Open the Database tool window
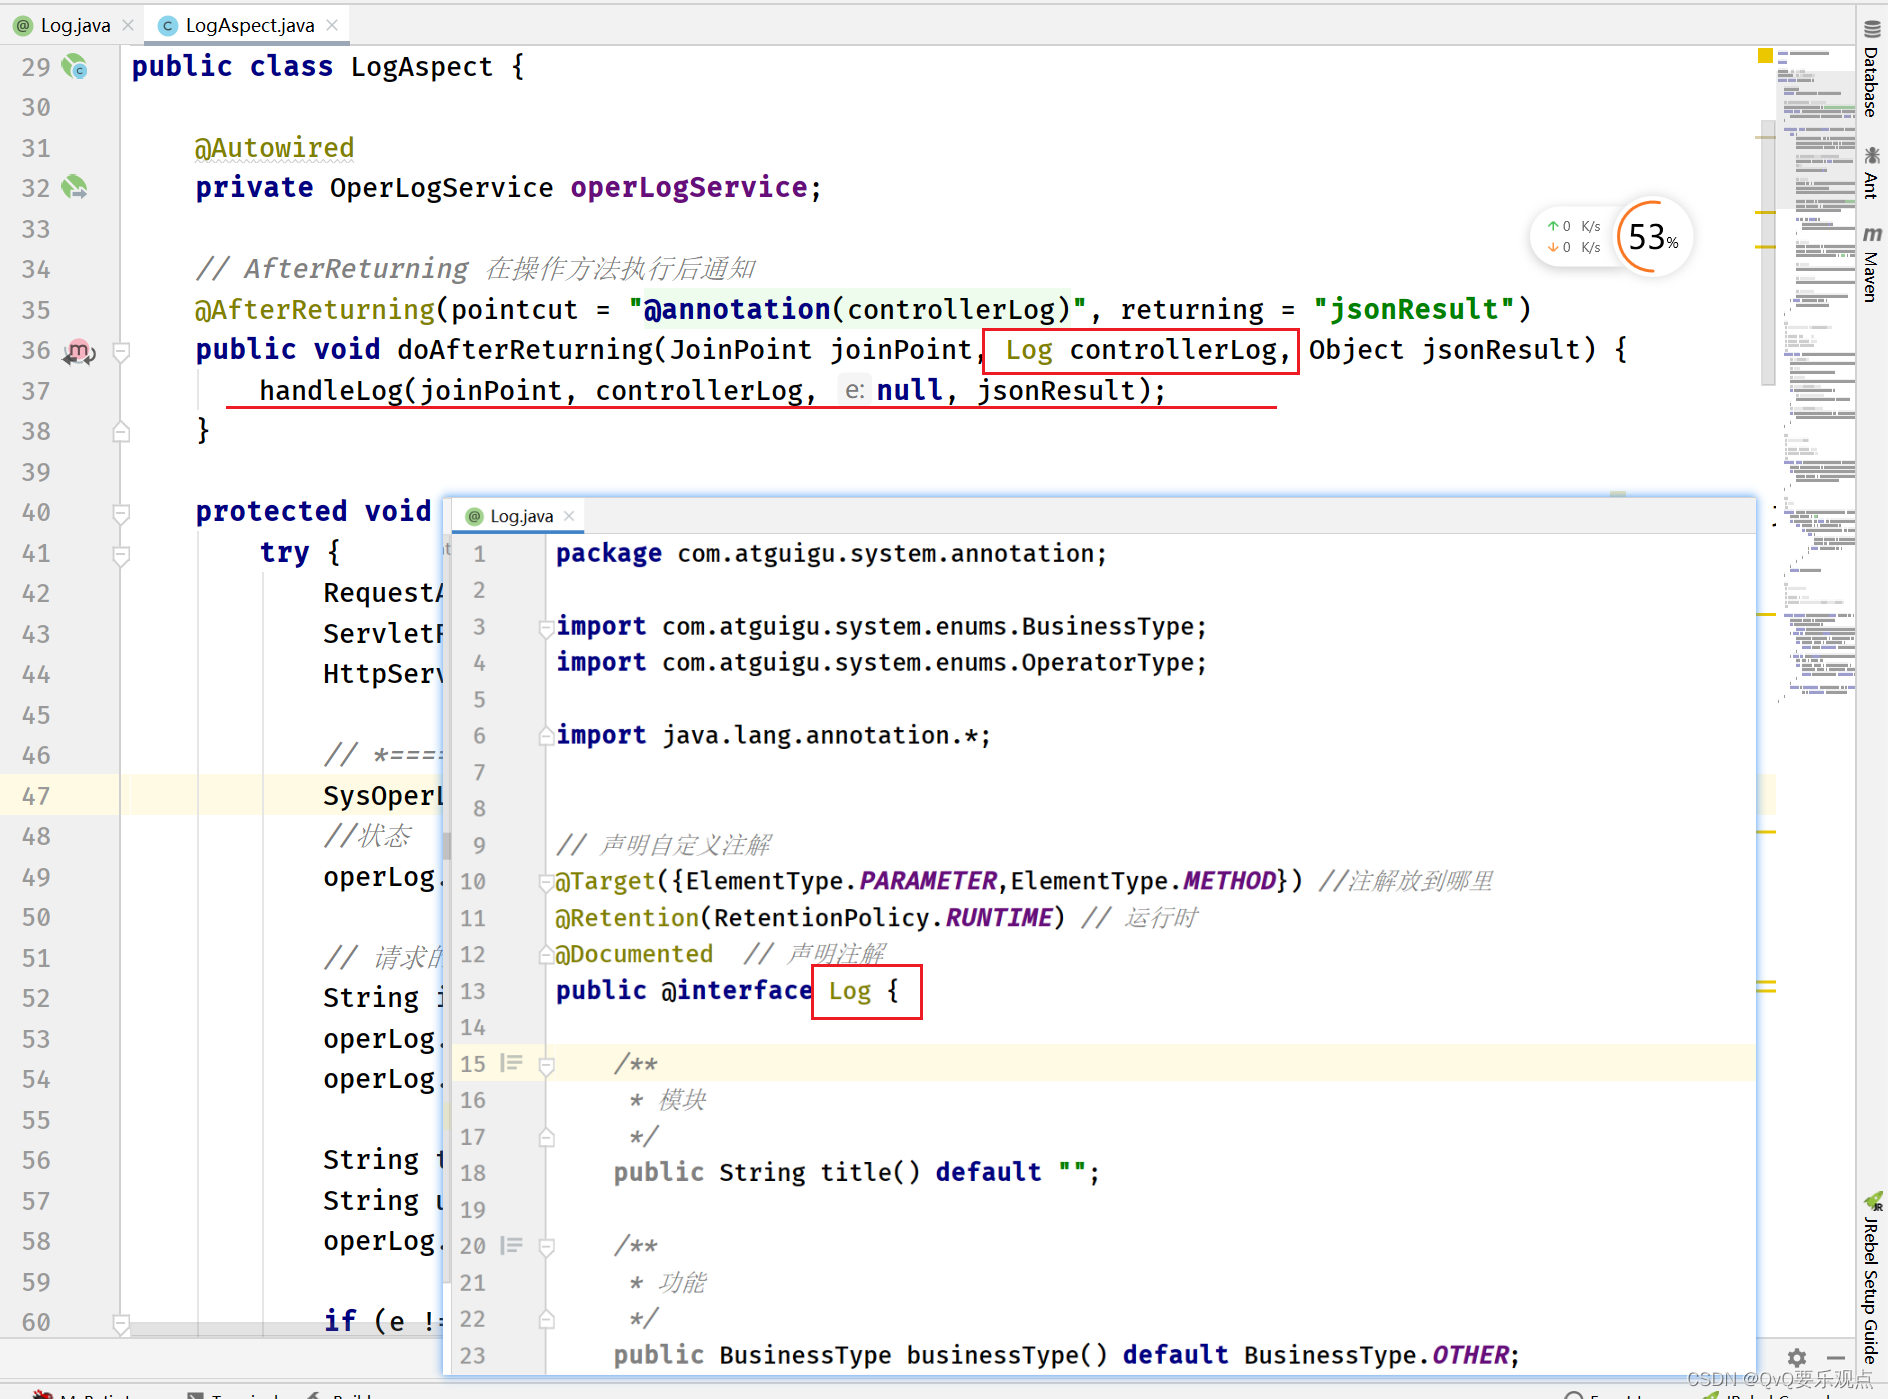Screen dimensions: 1888x1399 click(x=1871, y=70)
